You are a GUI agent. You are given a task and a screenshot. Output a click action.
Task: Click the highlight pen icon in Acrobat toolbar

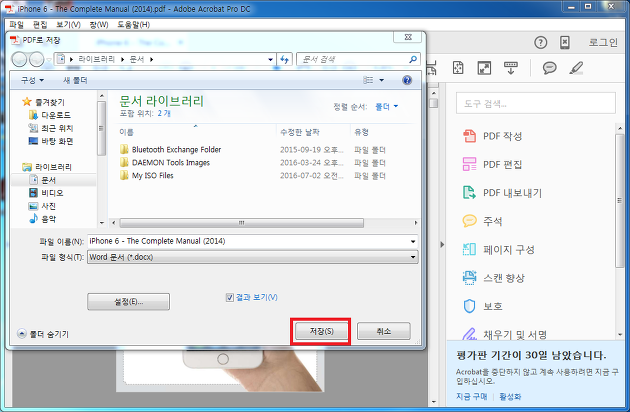(x=576, y=68)
